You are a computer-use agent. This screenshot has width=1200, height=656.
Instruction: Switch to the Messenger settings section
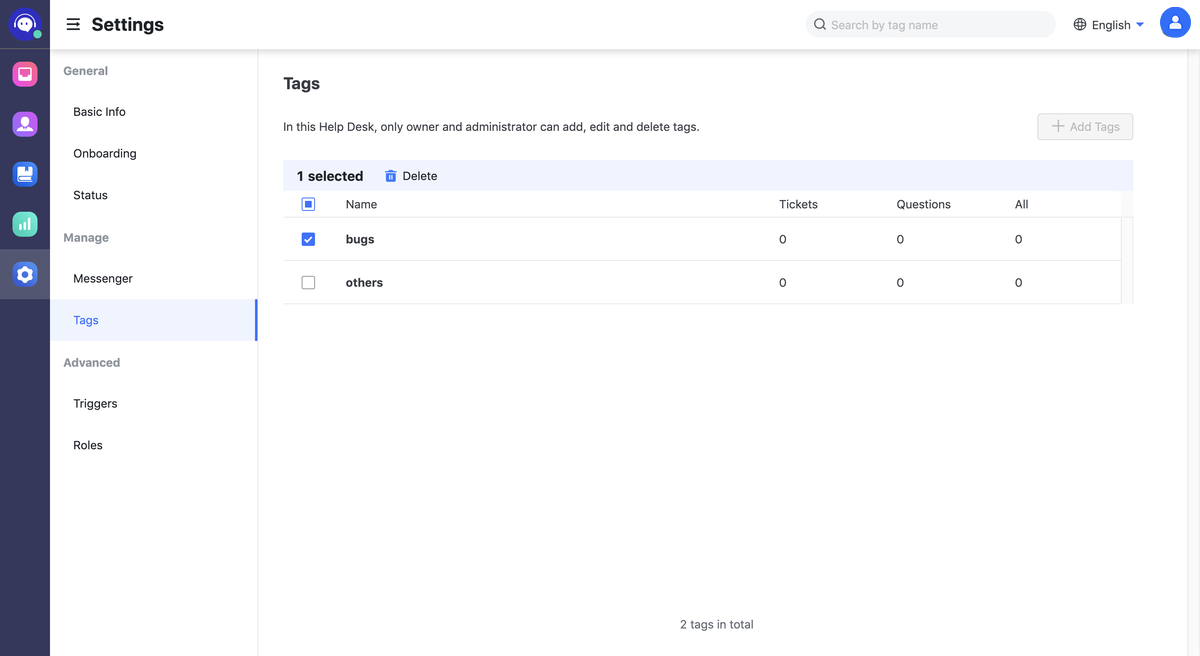click(102, 278)
